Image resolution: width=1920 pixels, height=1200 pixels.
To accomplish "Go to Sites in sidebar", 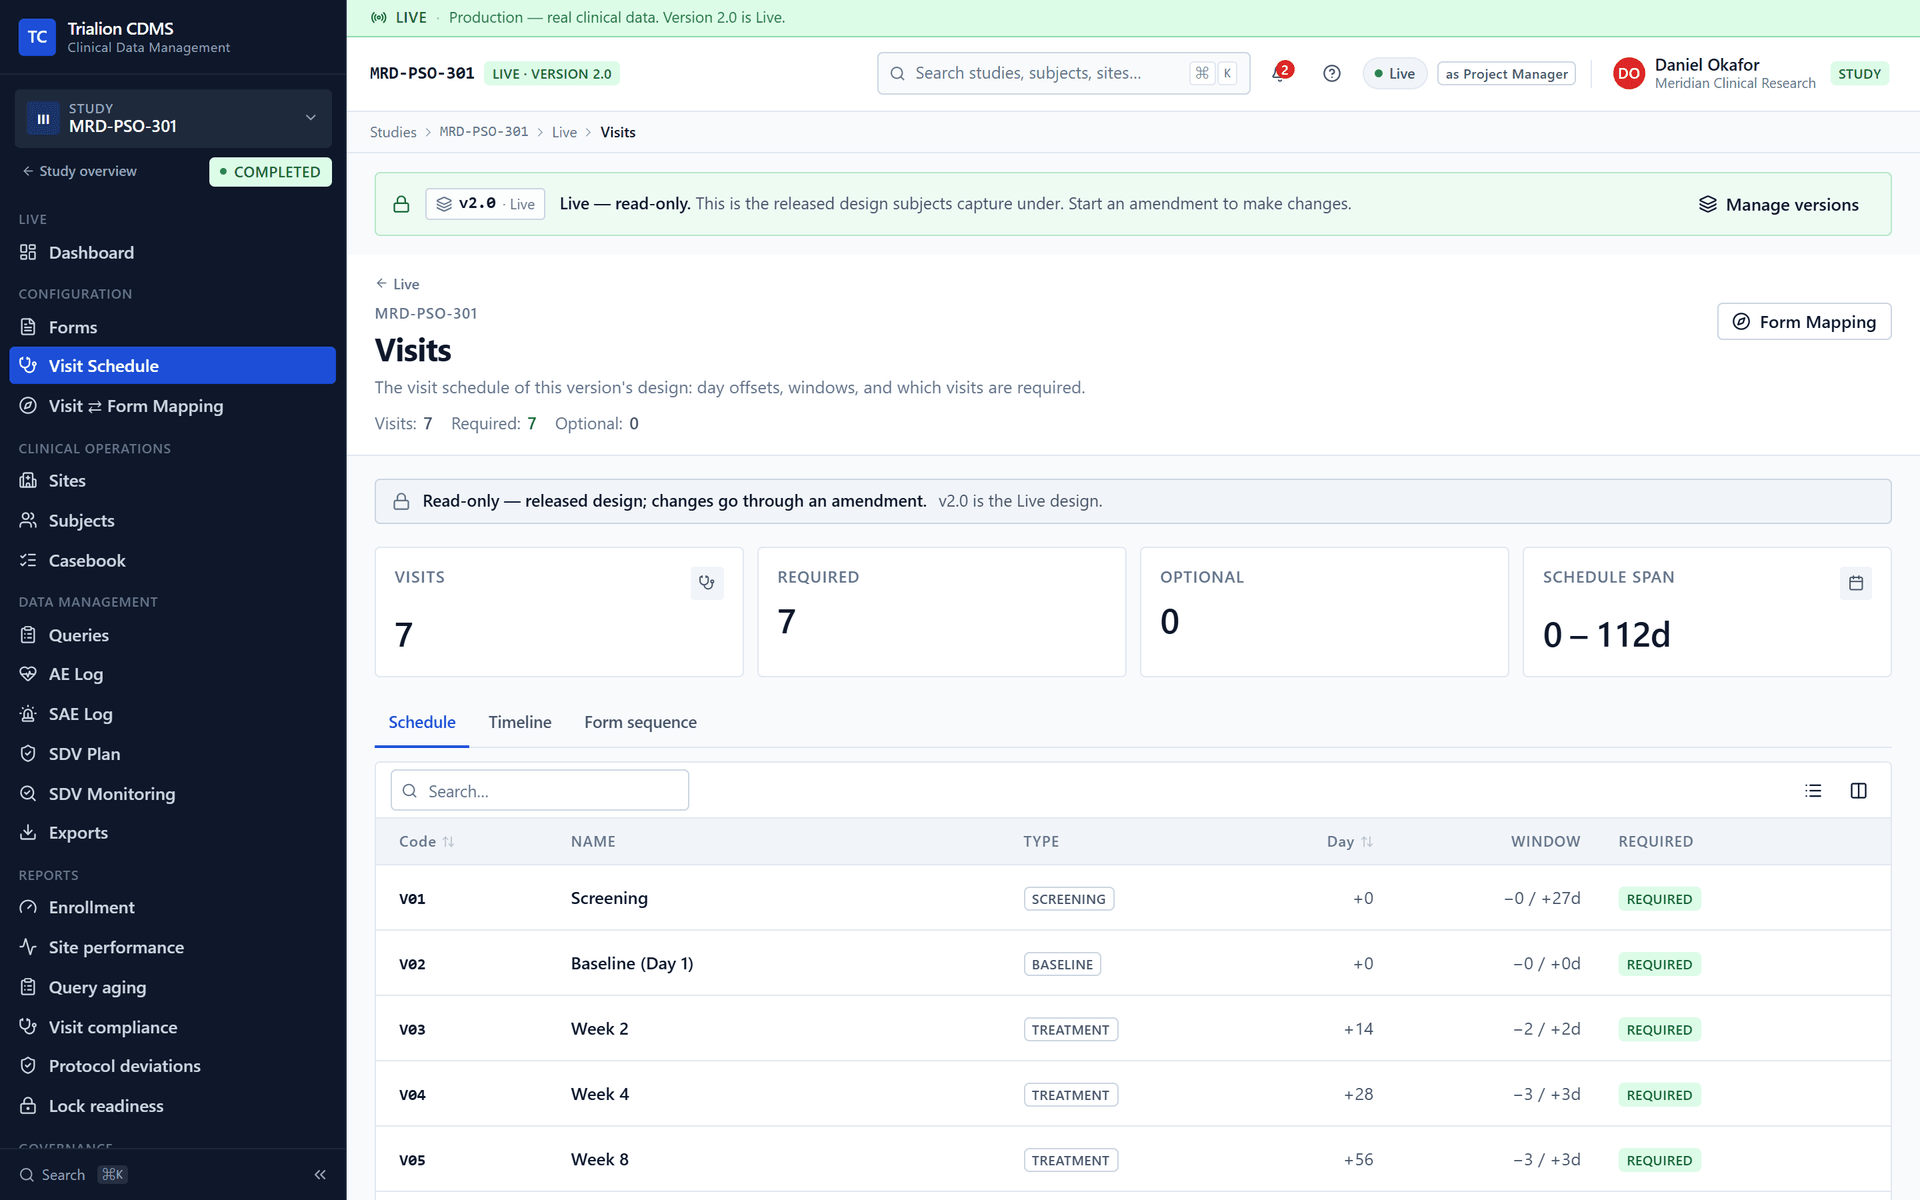I will 172,481.
